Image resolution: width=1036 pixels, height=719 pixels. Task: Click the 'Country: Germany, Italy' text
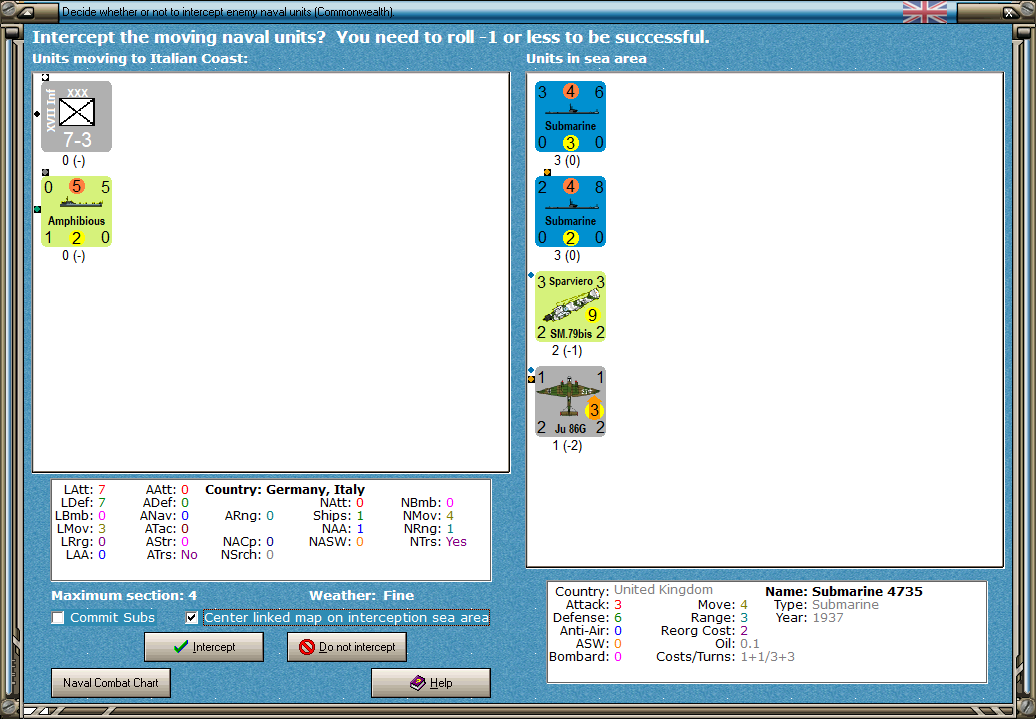[285, 490]
